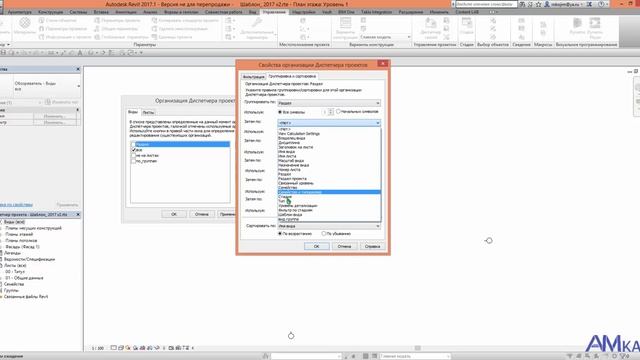Click Удалить неиспользуемые purge tool
The width and height of the screenshot is (640, 360).
(180, 29)
